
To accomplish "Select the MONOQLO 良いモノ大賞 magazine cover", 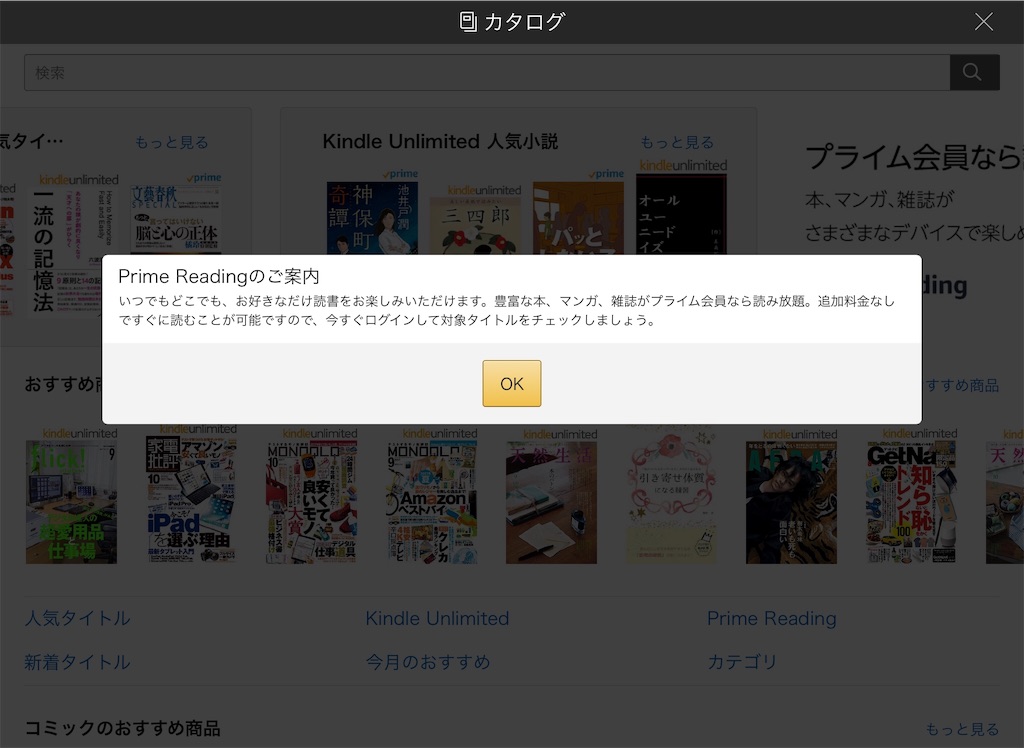I will click(312, 502).
